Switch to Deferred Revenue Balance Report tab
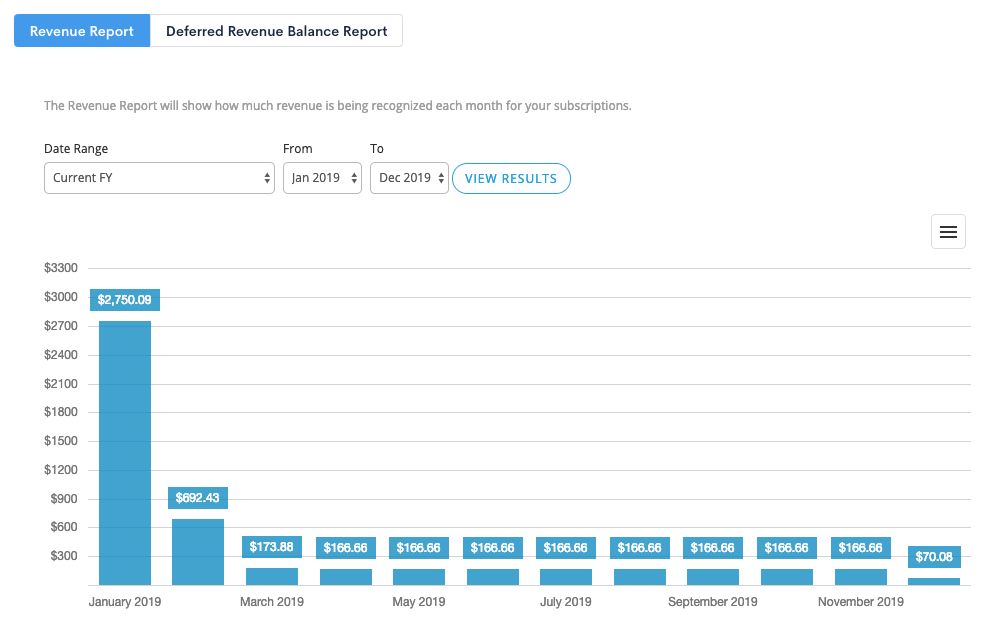 [x=276, y=30]
